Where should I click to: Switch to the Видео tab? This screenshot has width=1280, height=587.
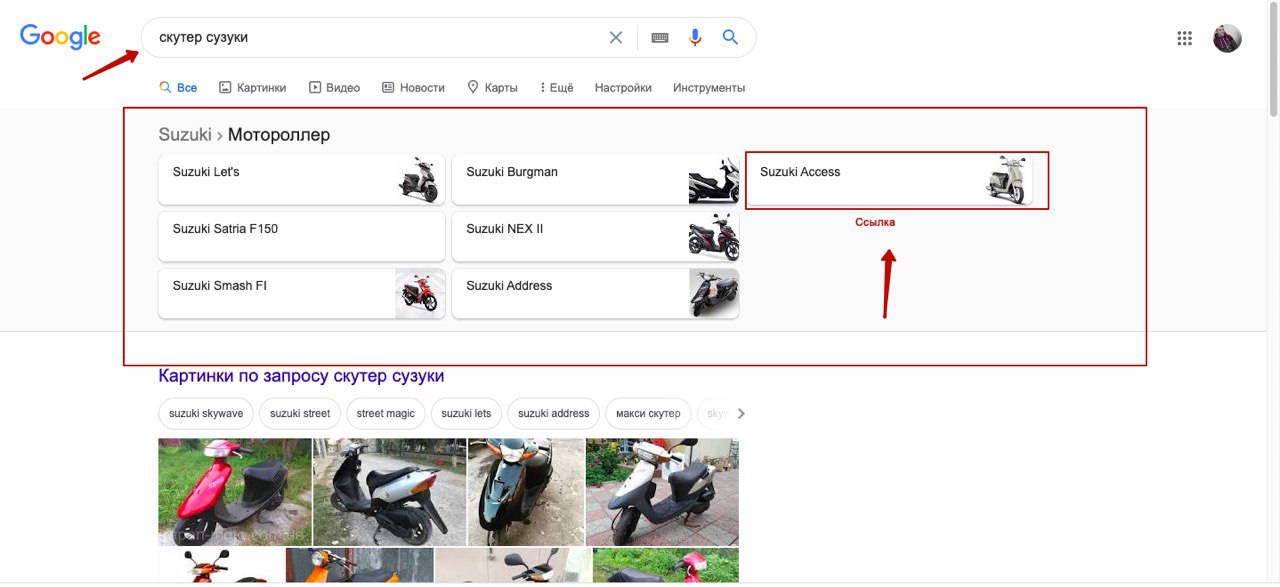coord(334,88)
